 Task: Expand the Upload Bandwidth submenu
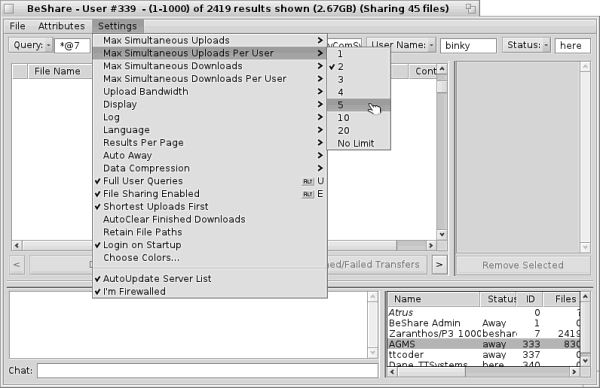(210, 91)
